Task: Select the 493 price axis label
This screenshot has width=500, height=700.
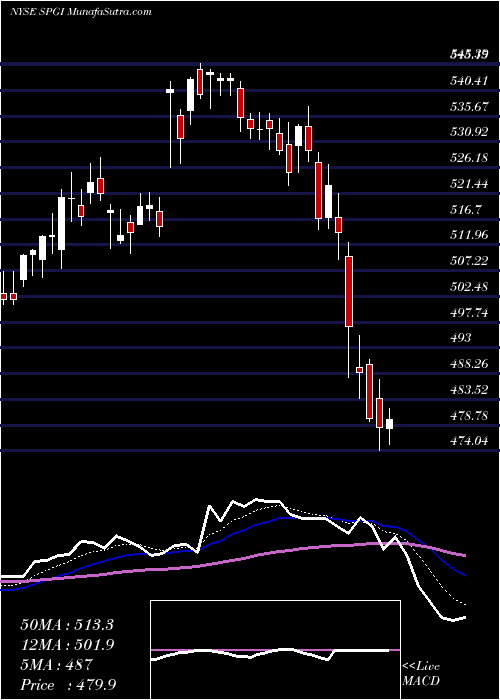Action: (x=461, y=338)
